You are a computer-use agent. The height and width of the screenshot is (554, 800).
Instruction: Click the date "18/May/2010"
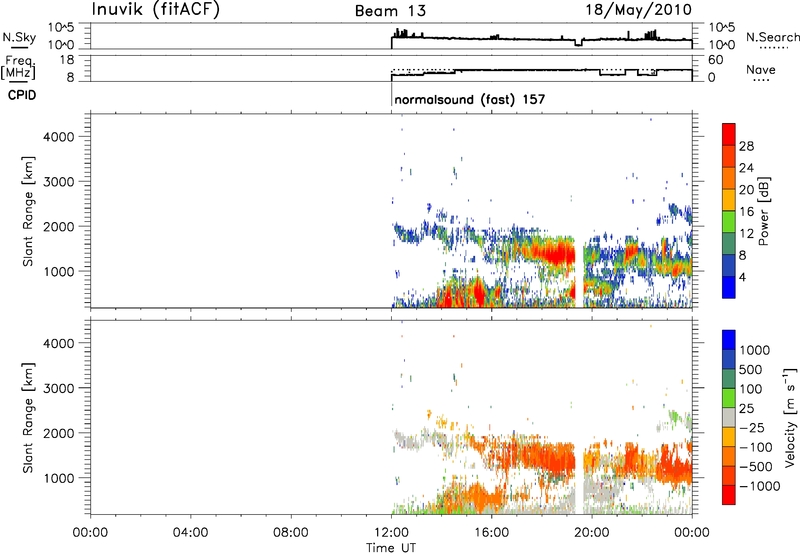[638, 10]
